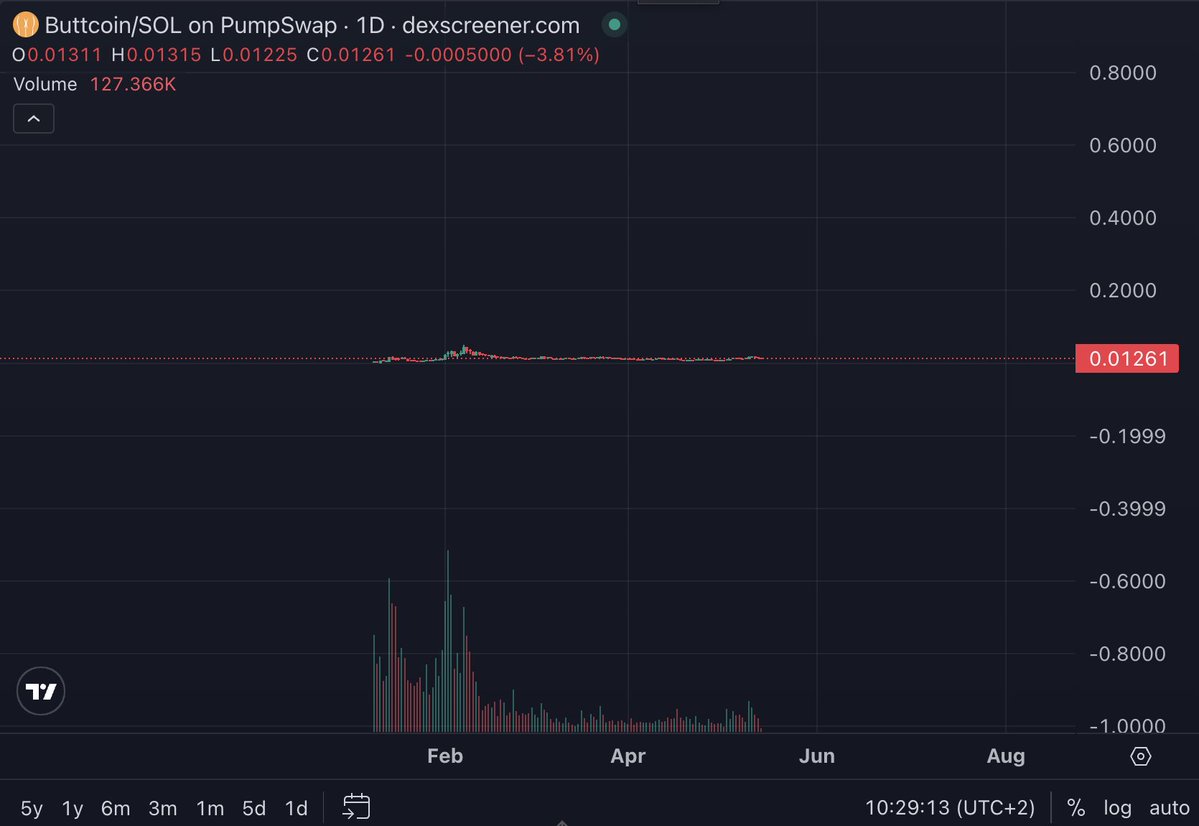The image size is (1199, 826).
Task: Toggle log scale mode
Action: [1117, 808]
